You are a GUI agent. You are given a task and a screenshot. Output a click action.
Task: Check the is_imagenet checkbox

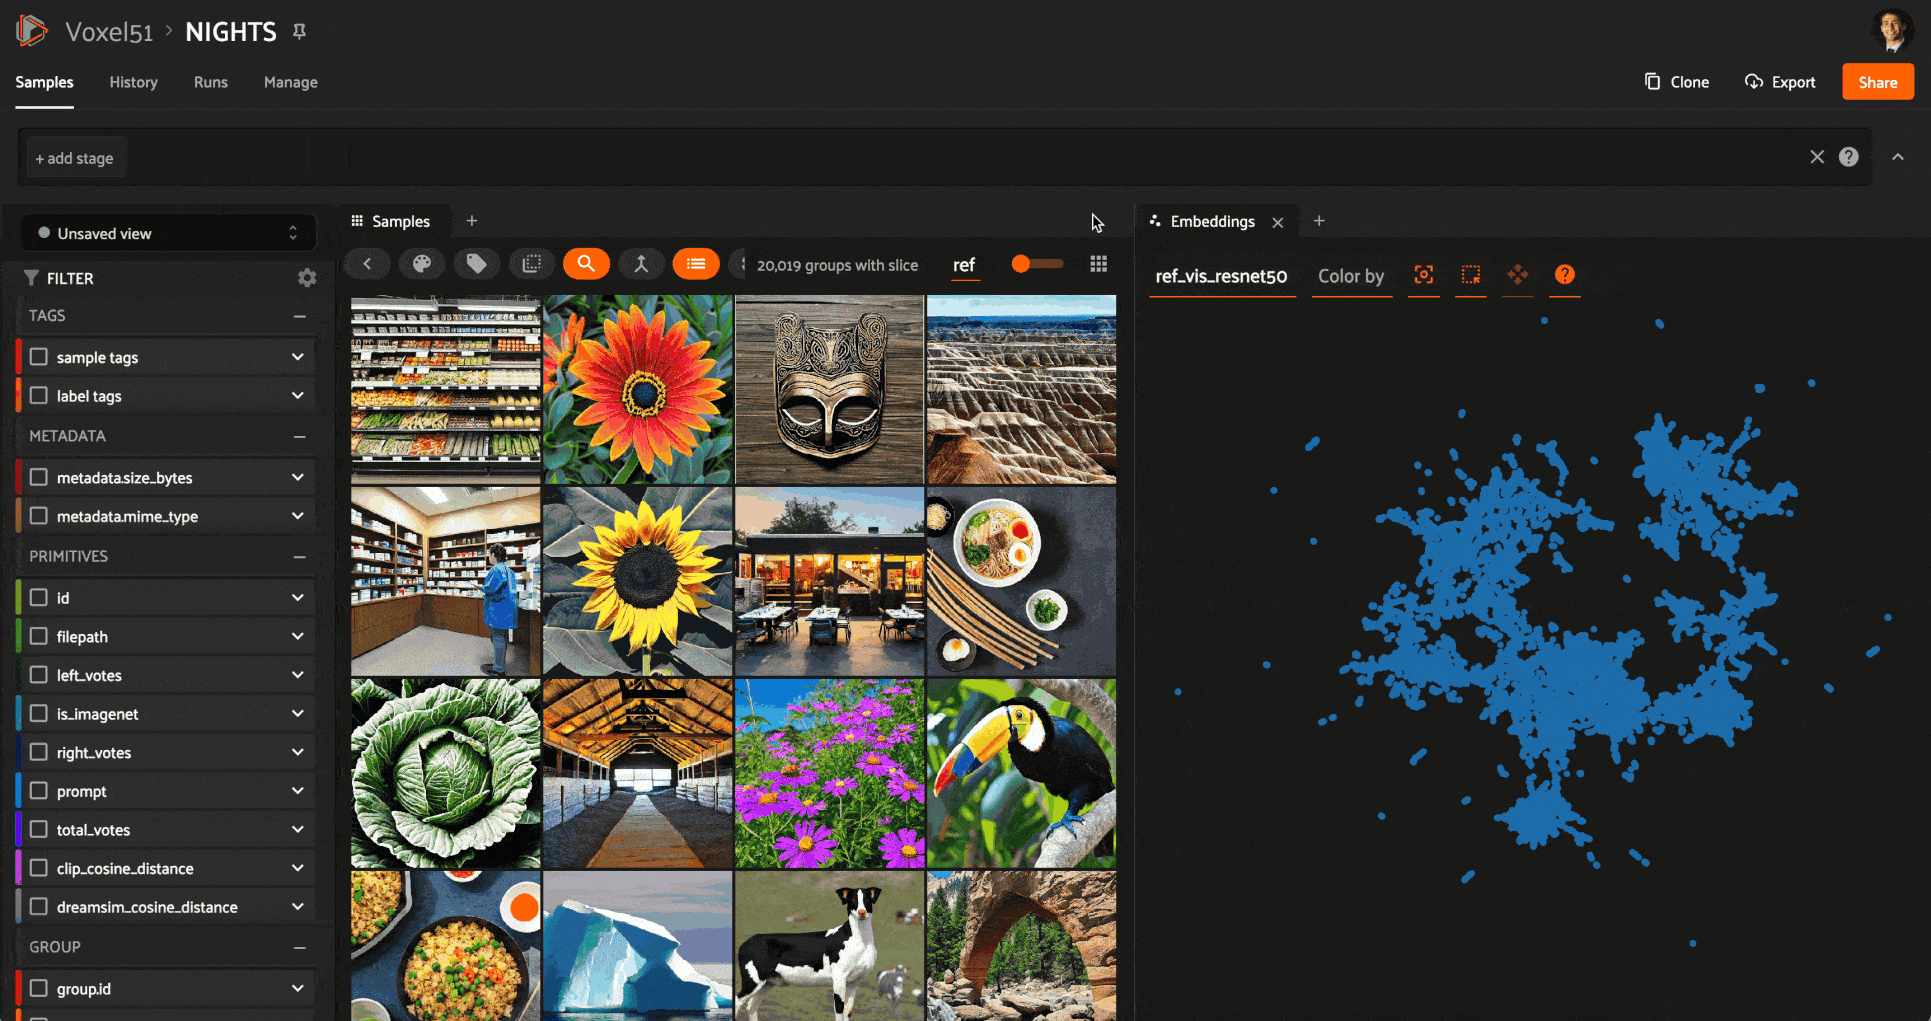click(x=39, y=713)
